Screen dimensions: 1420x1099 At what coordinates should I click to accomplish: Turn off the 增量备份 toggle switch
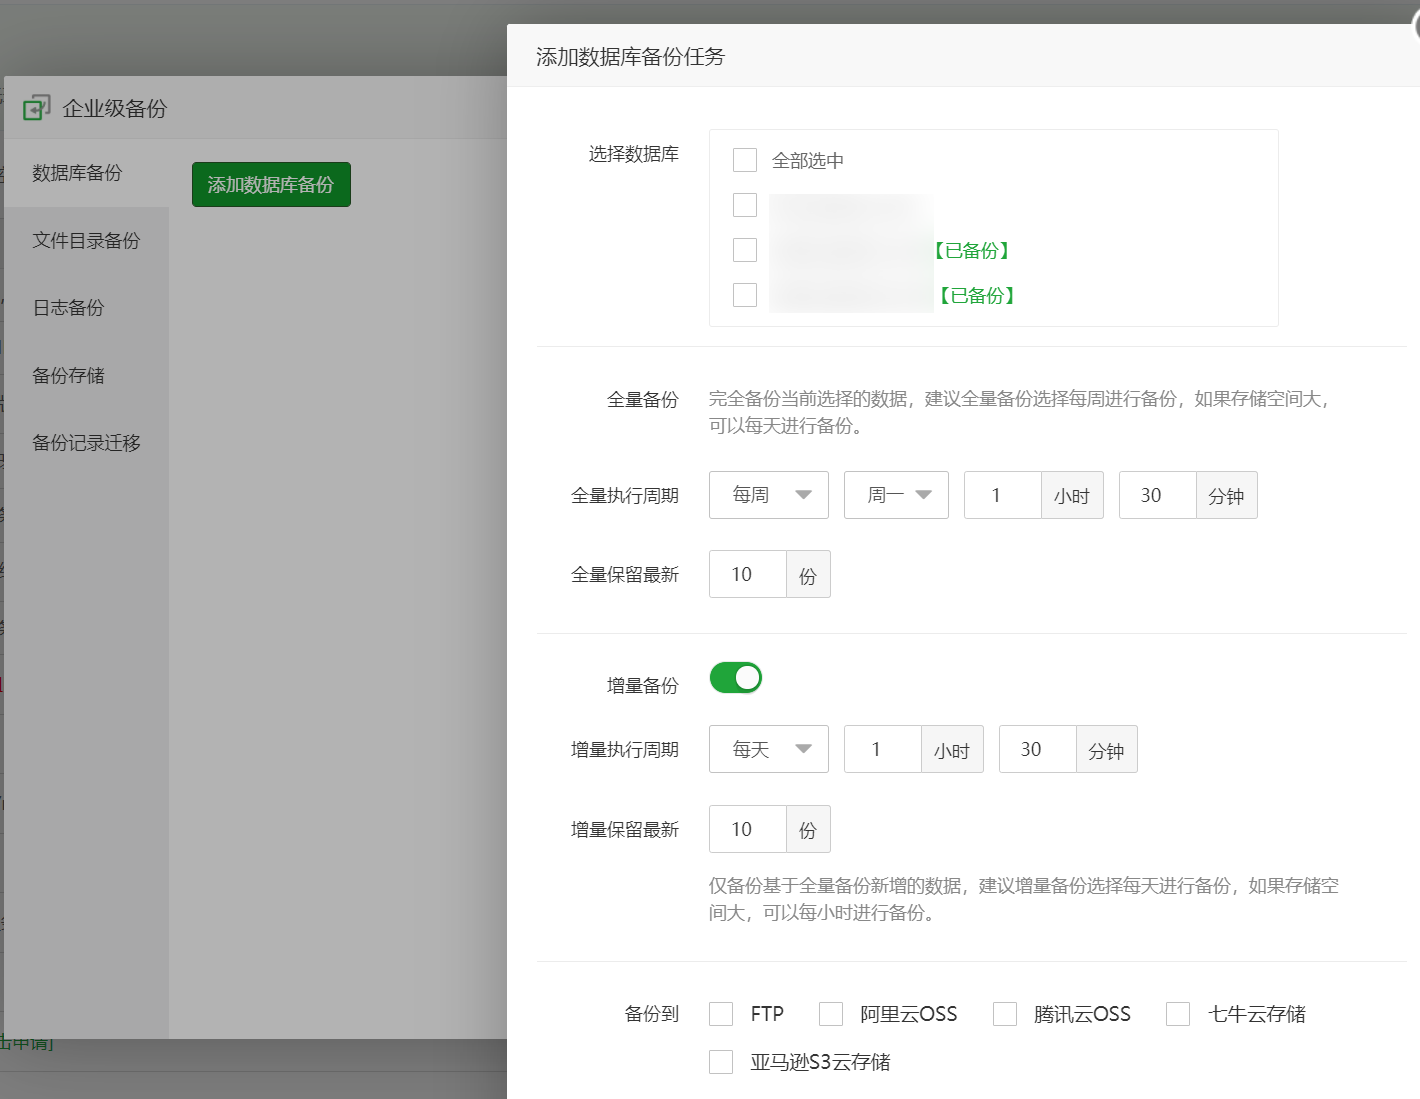[x=736, y=678]
